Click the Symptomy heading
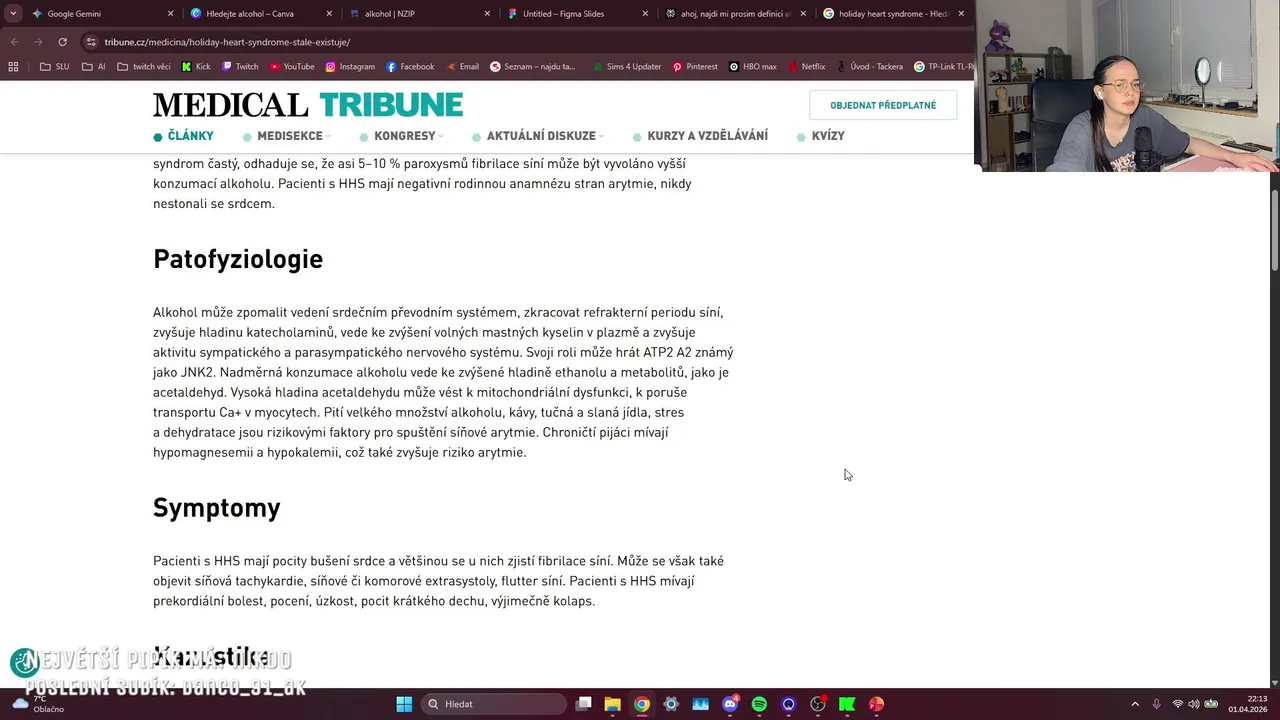This screenshot has width=1280, height=720. (x=217, y=508)
